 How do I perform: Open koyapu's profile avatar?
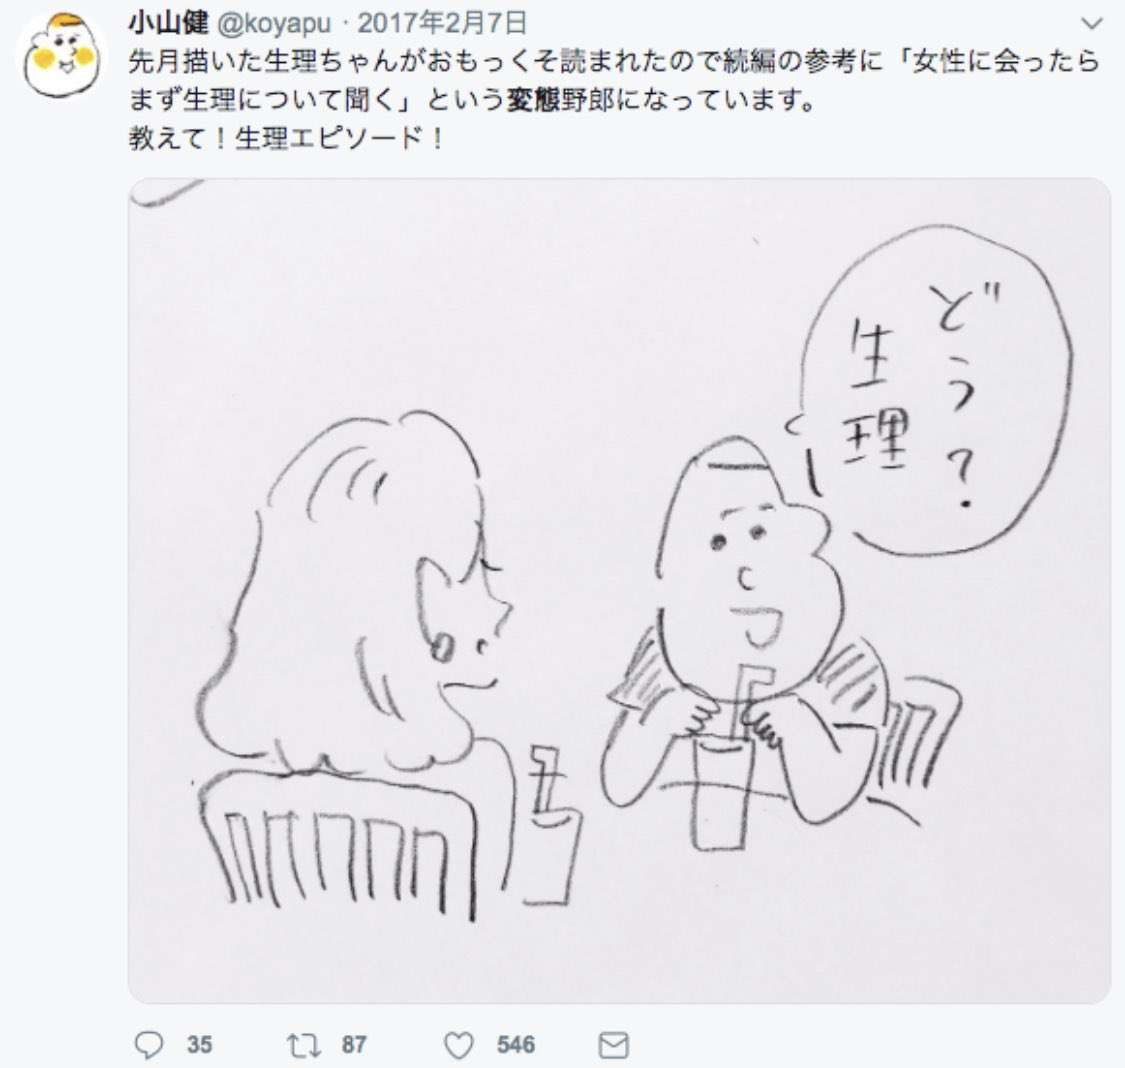click(x=61, y=56)
